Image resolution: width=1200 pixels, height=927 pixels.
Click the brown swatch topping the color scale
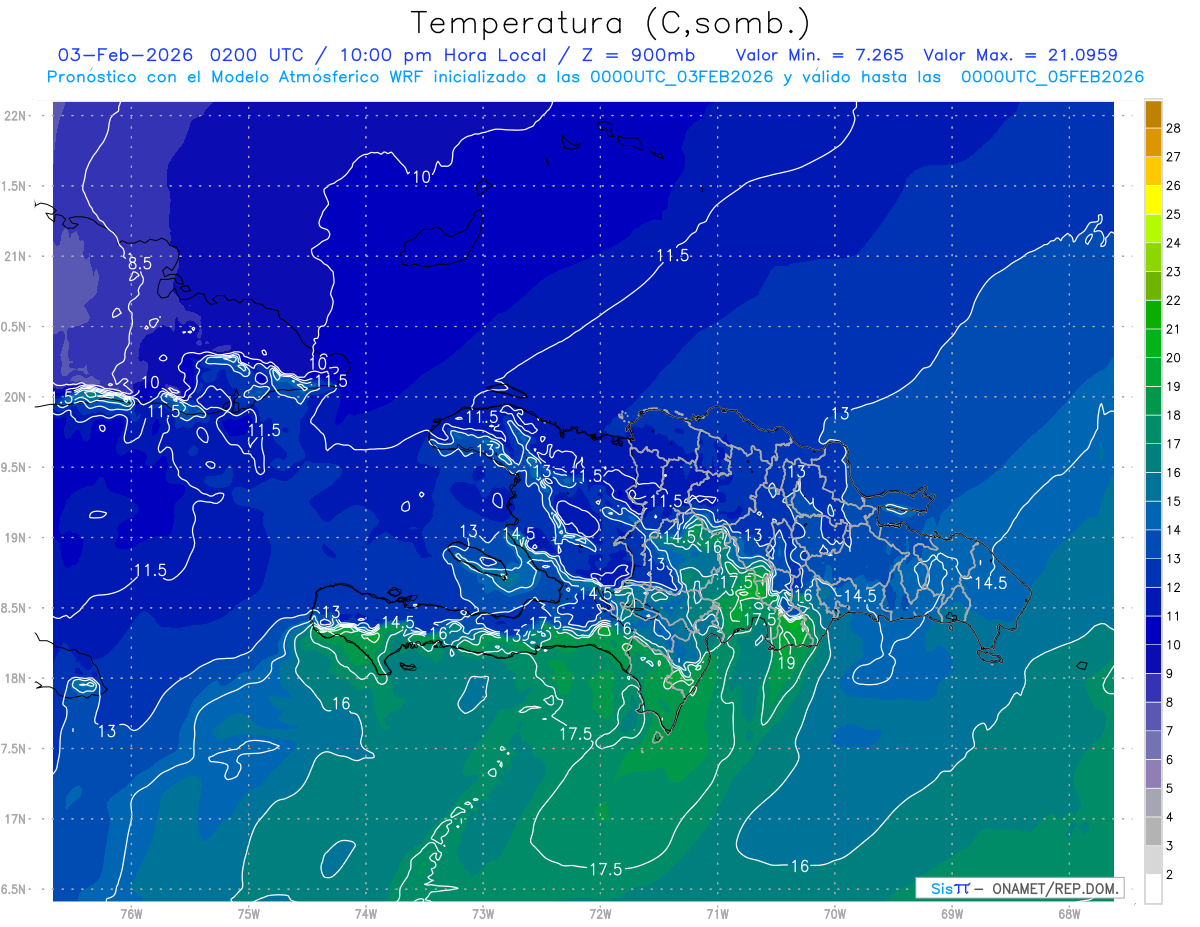point(1153,114)
